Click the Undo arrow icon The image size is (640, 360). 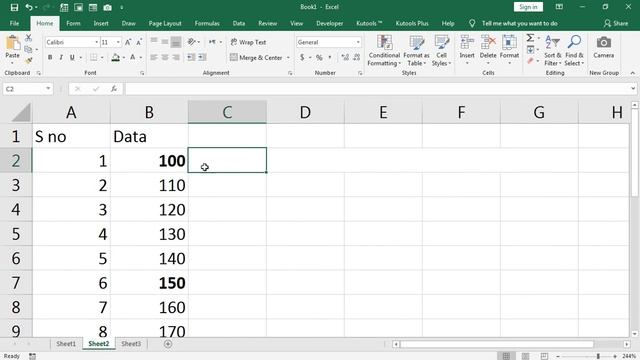(x=29, y=7)
